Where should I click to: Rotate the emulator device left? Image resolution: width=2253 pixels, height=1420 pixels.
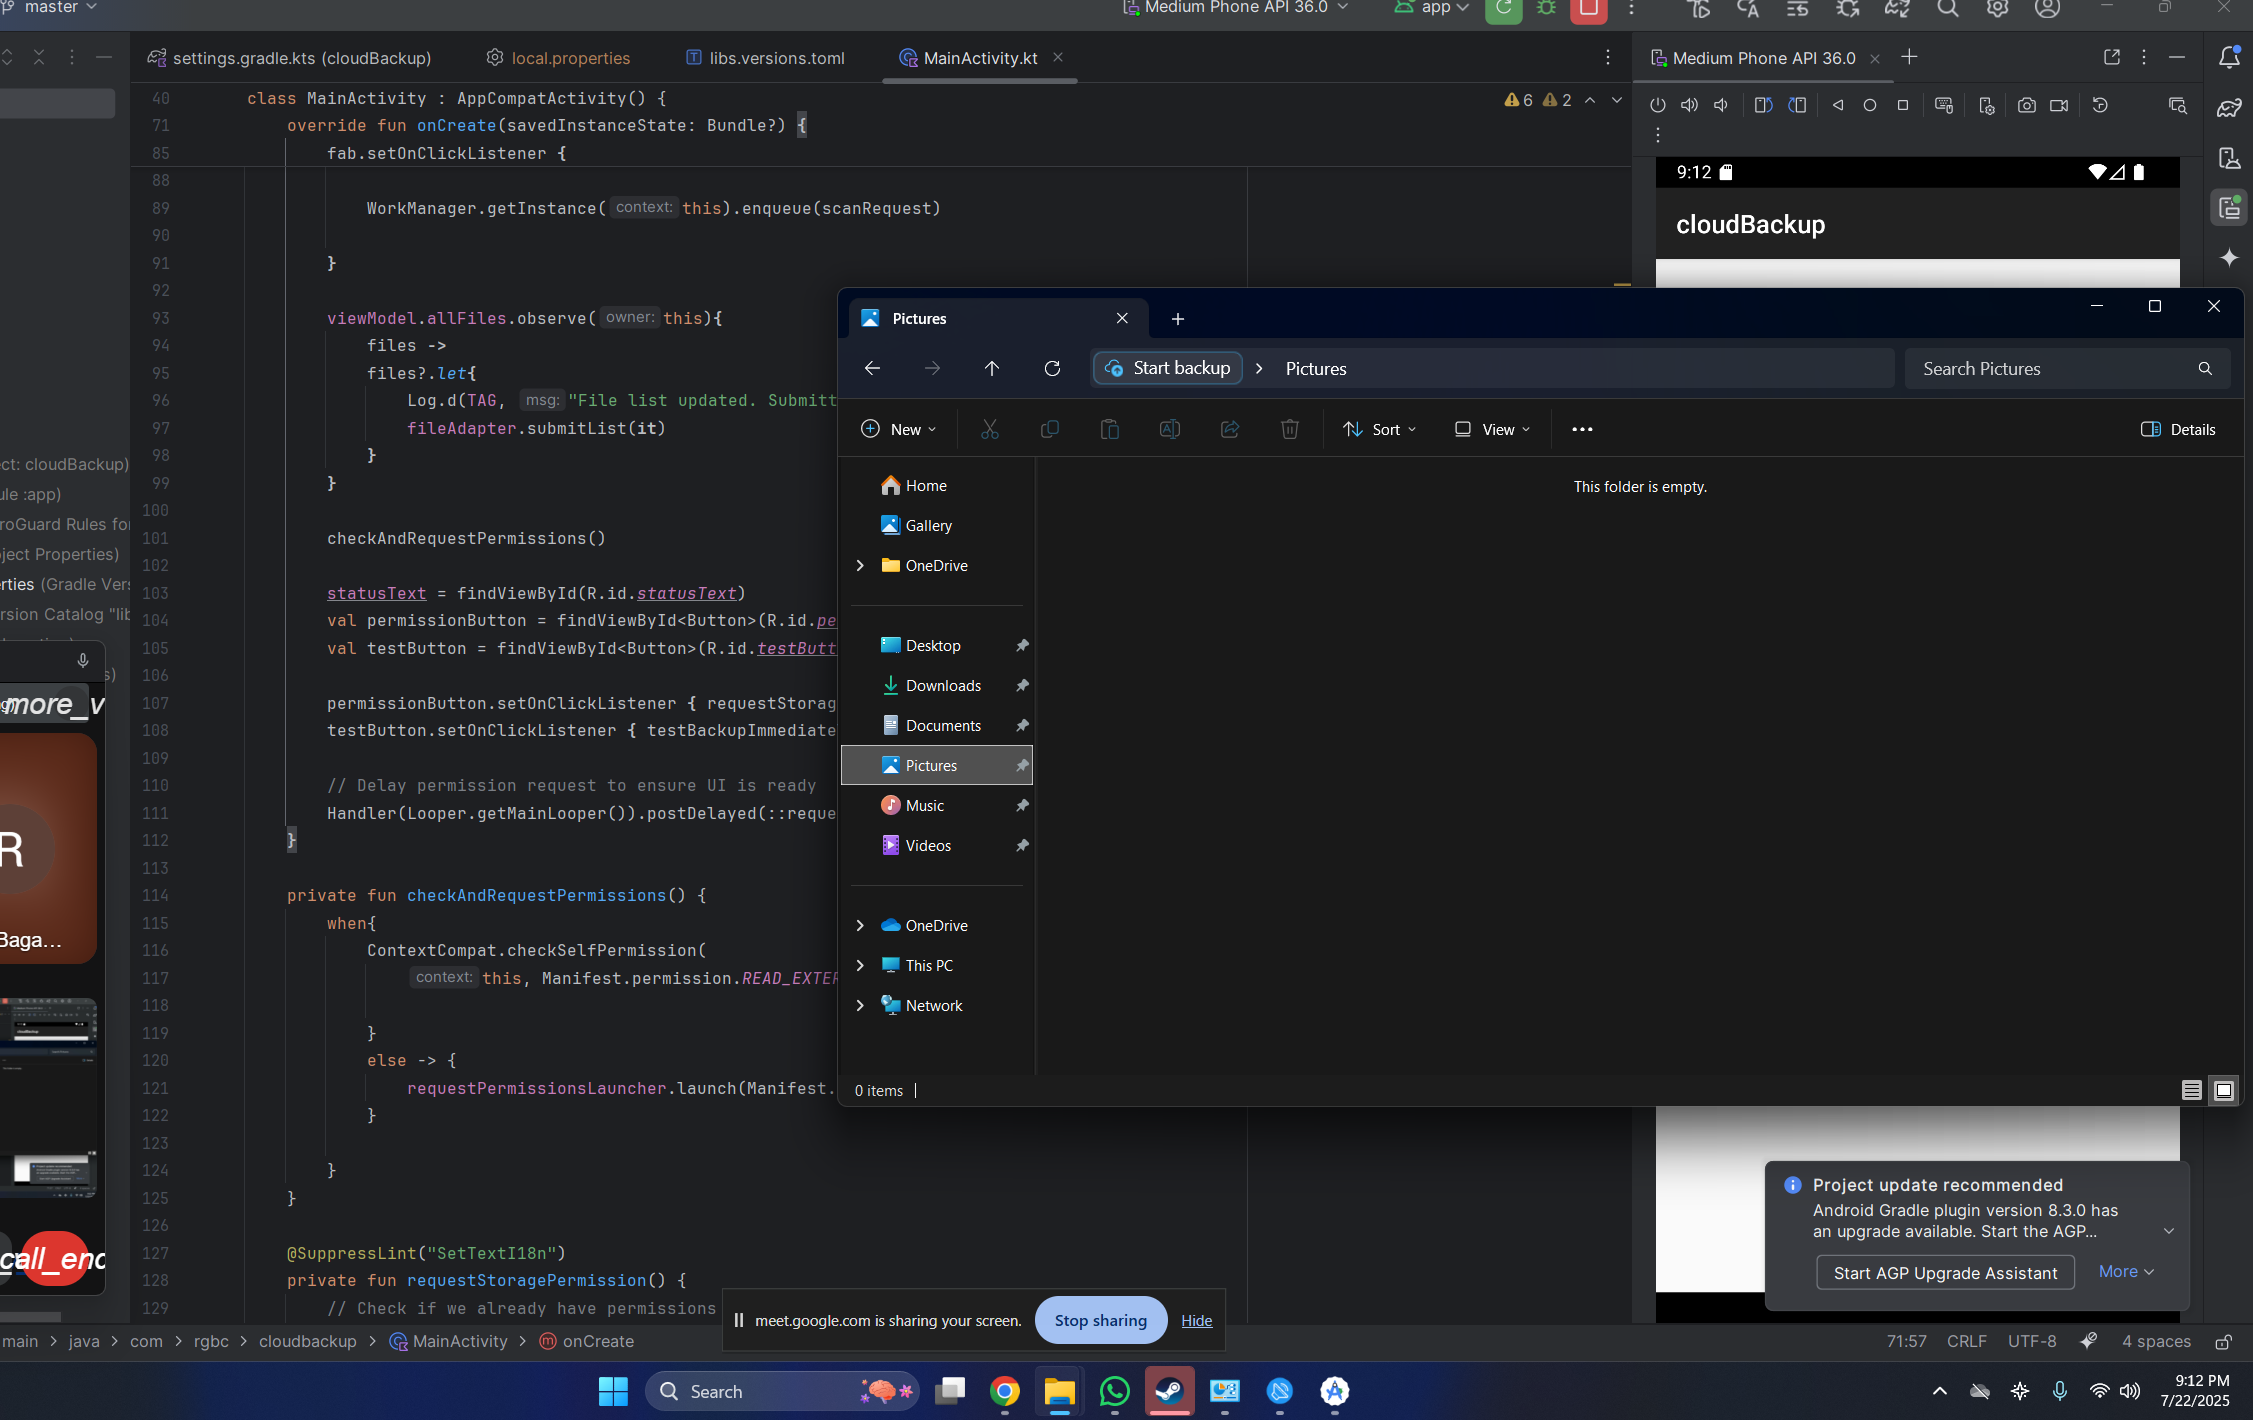(x=1763, y=105)
